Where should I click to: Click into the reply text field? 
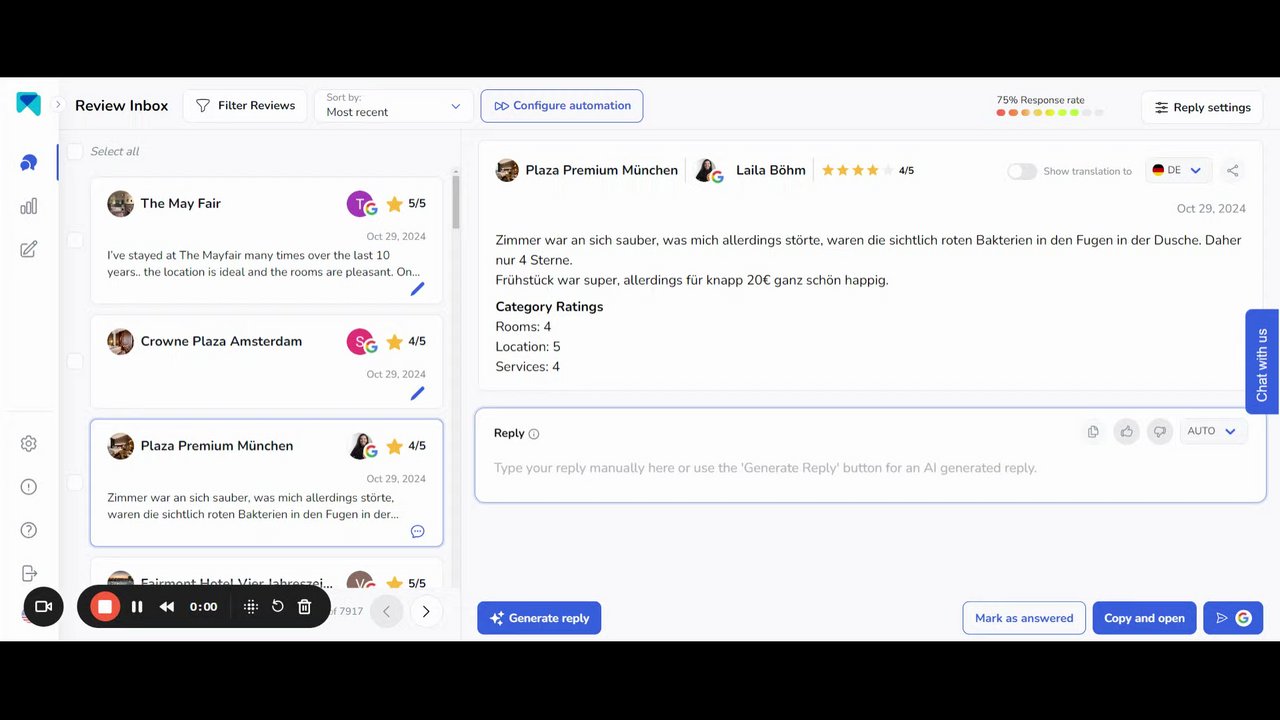tap(870, 468)
